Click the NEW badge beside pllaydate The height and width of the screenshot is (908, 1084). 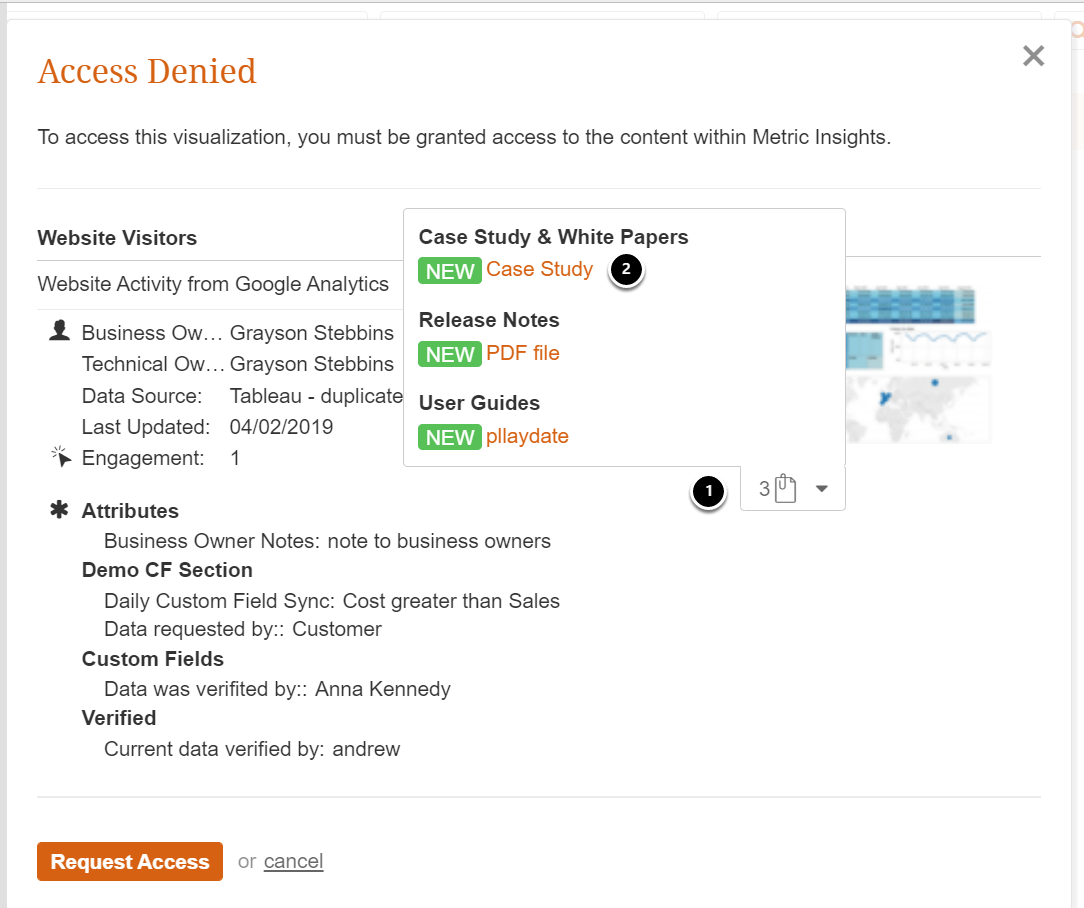pyautogui.click(x=450, y=438)
